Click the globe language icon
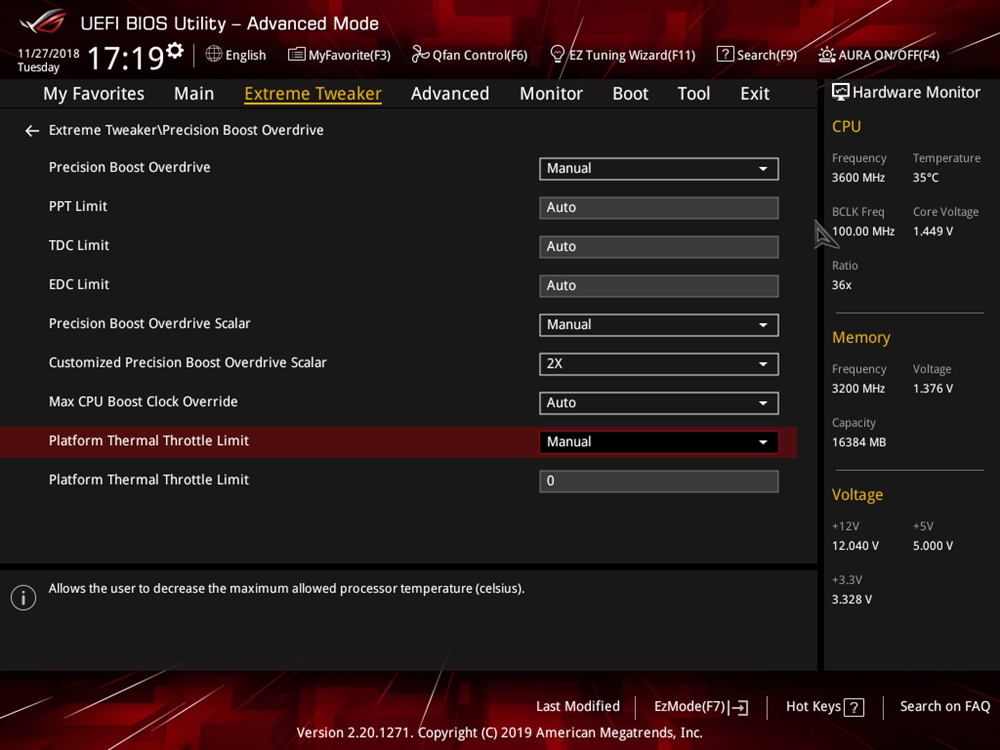This screenshot has width=1000, height=750. 214,54
